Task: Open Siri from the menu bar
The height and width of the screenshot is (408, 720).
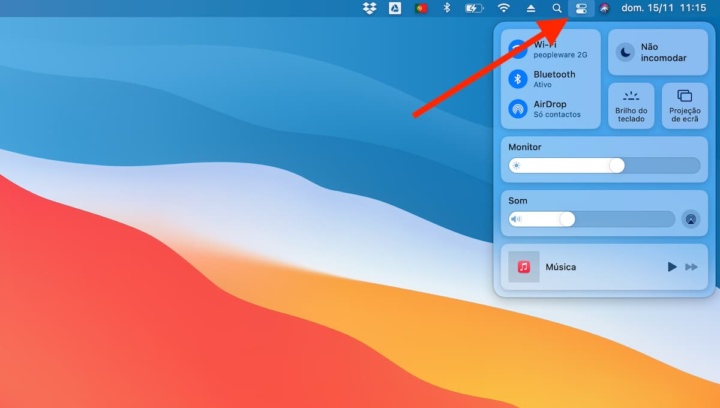Action: coord(605,8)
